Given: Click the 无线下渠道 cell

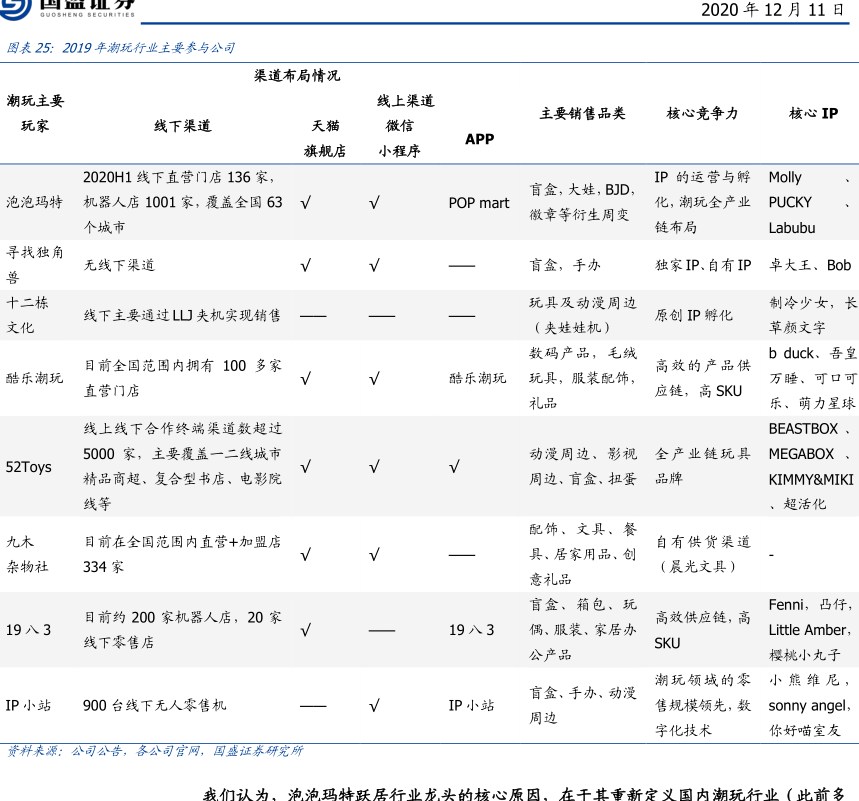Looking at the screenshot, I should pos(119,265).
